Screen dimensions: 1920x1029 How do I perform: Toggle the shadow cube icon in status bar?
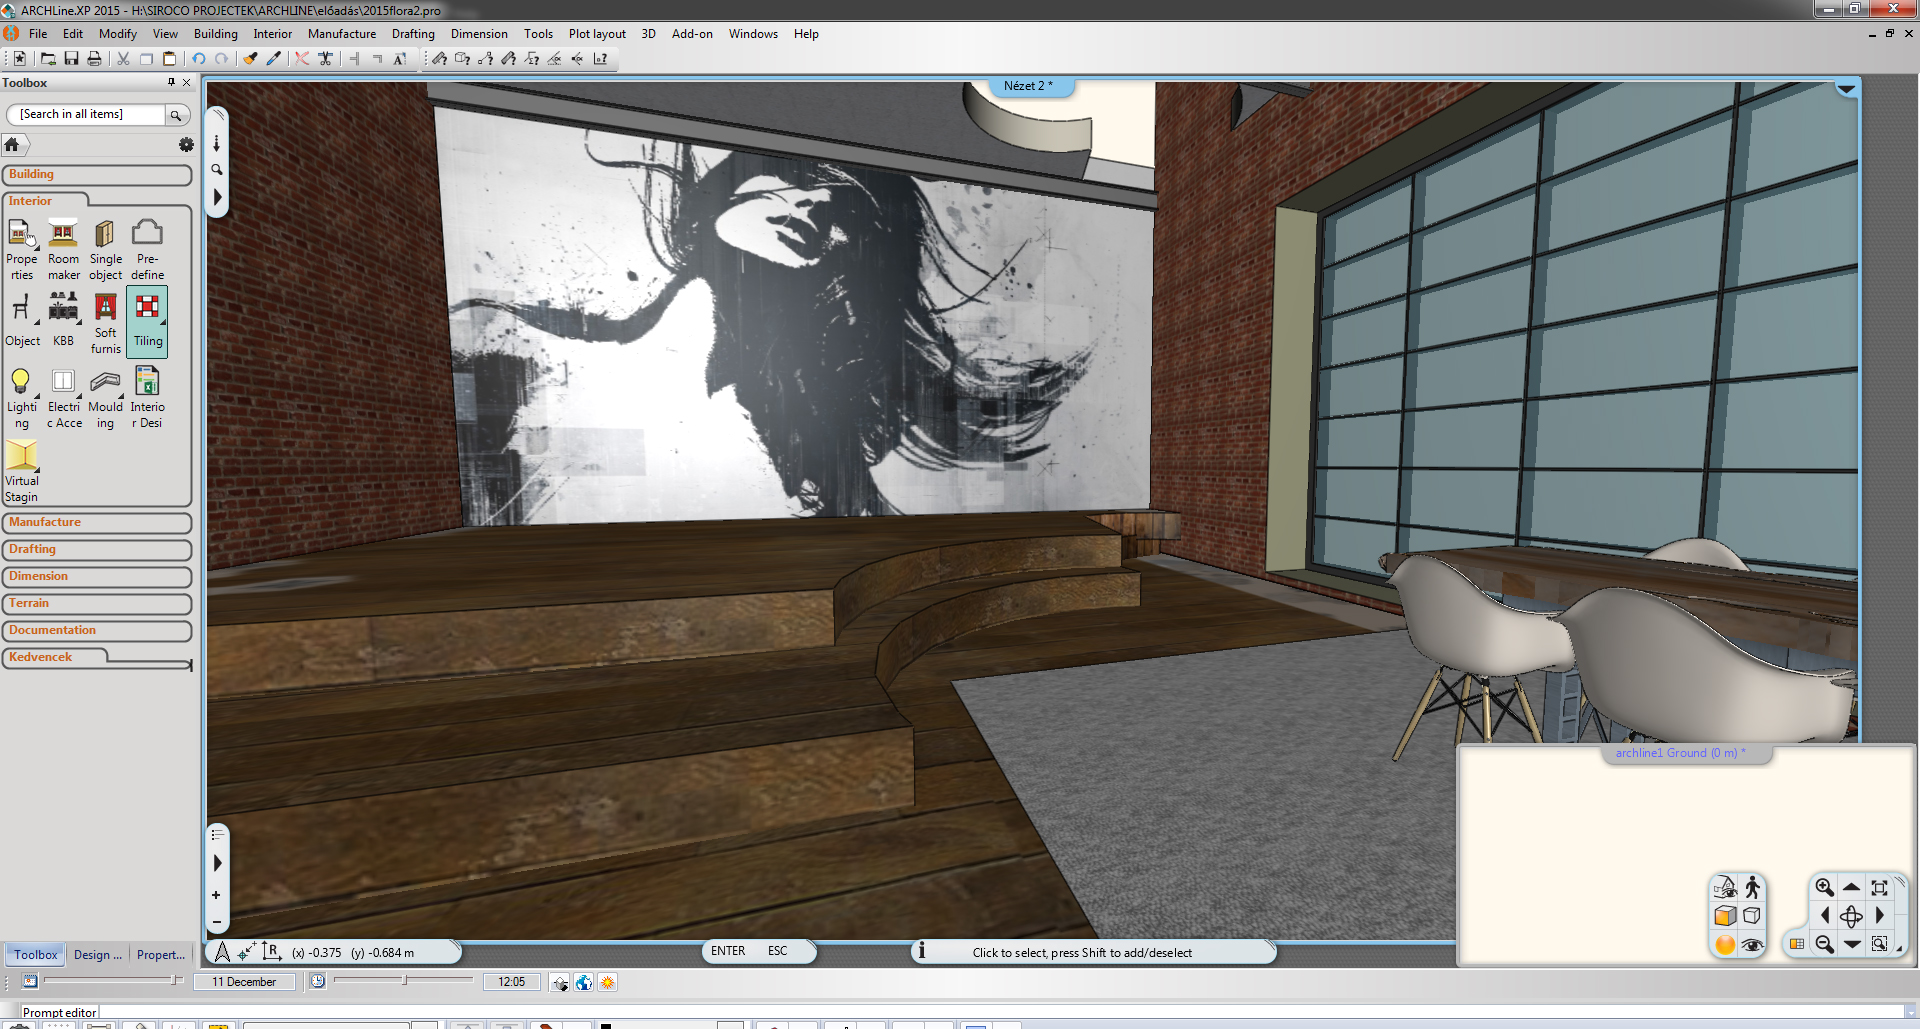coord(560,982)
